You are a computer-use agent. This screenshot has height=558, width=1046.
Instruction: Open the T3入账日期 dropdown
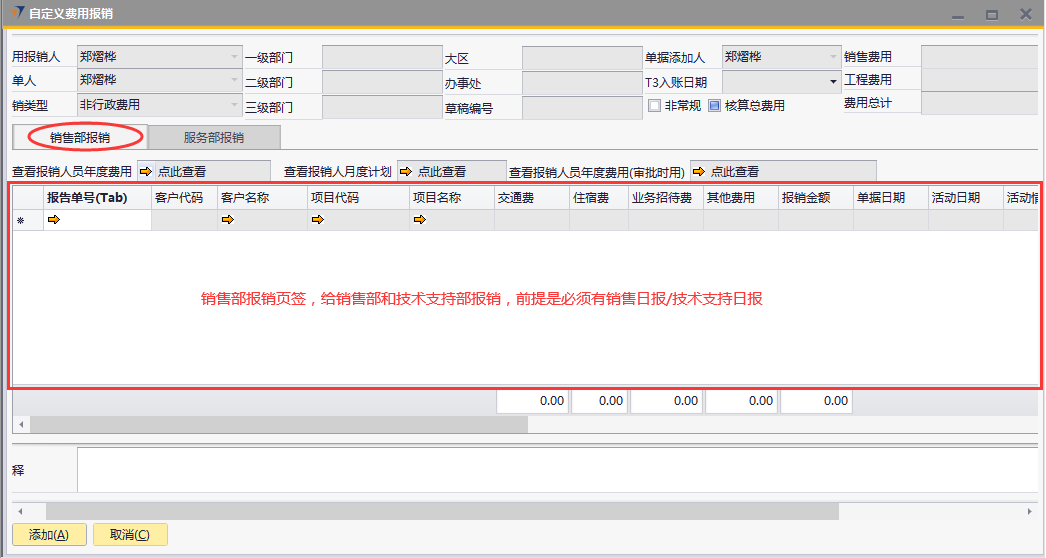(x=833, y=82)
